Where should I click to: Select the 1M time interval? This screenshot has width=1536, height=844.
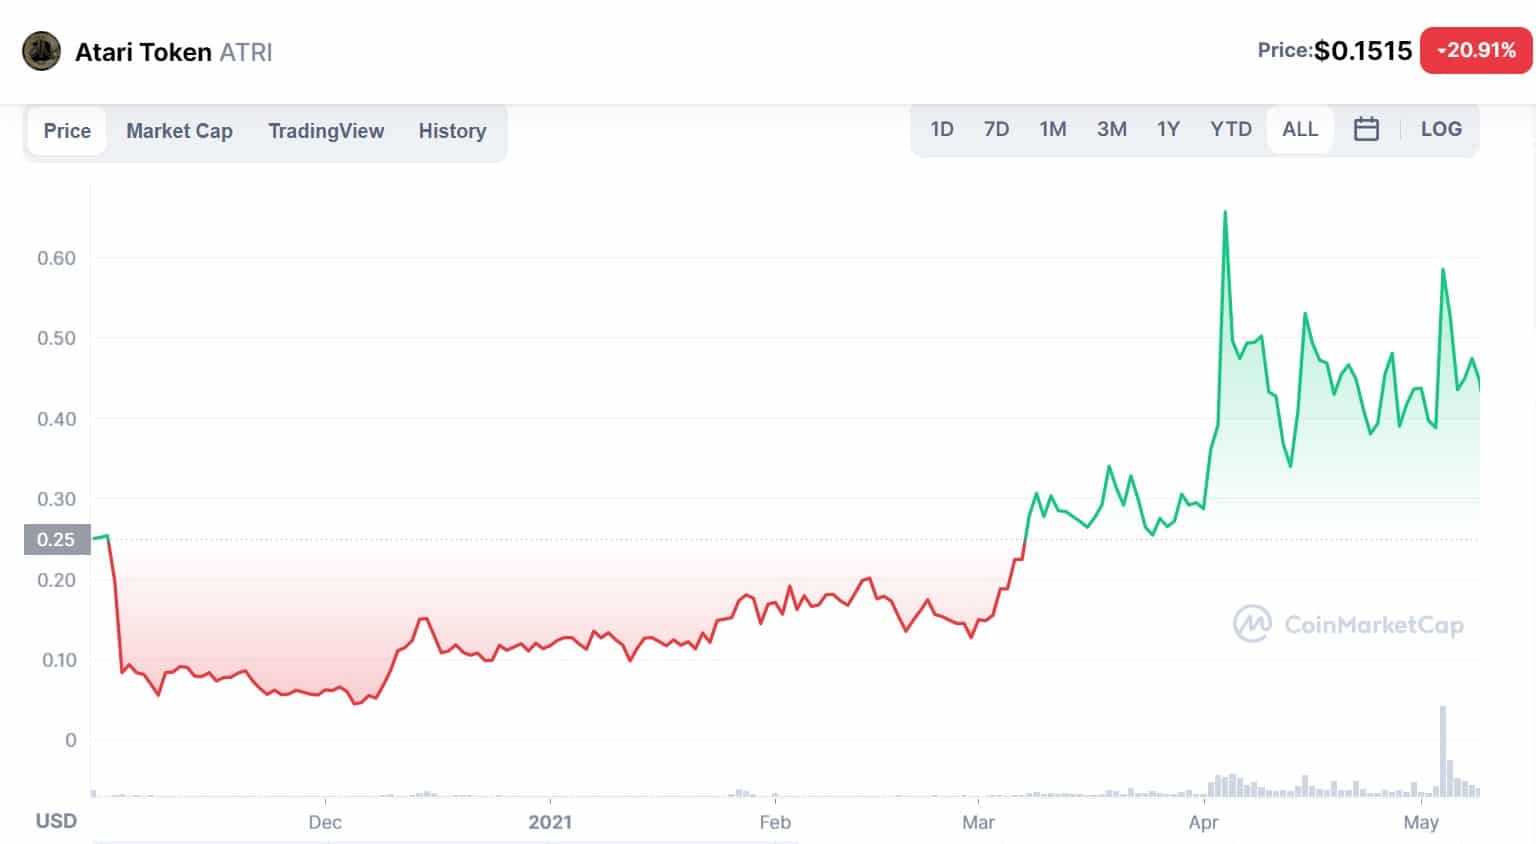(x=1052, y=129)
